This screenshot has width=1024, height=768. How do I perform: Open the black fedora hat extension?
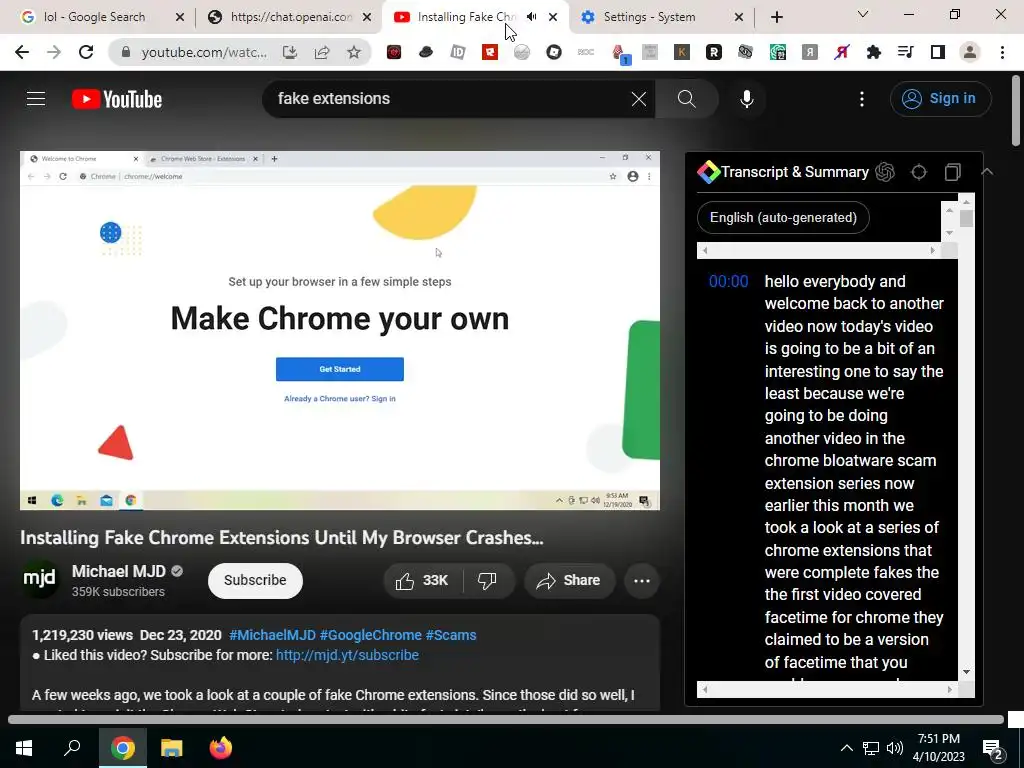coord(426,52)
